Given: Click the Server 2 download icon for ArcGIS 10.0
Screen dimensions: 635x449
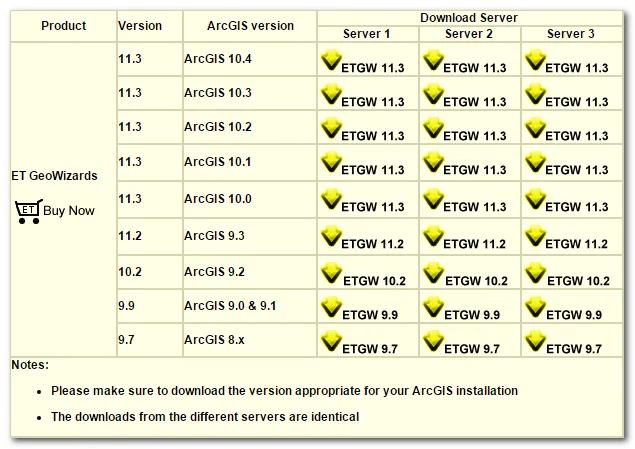Looking at the screenshot, I should click(x=433, y=200).
